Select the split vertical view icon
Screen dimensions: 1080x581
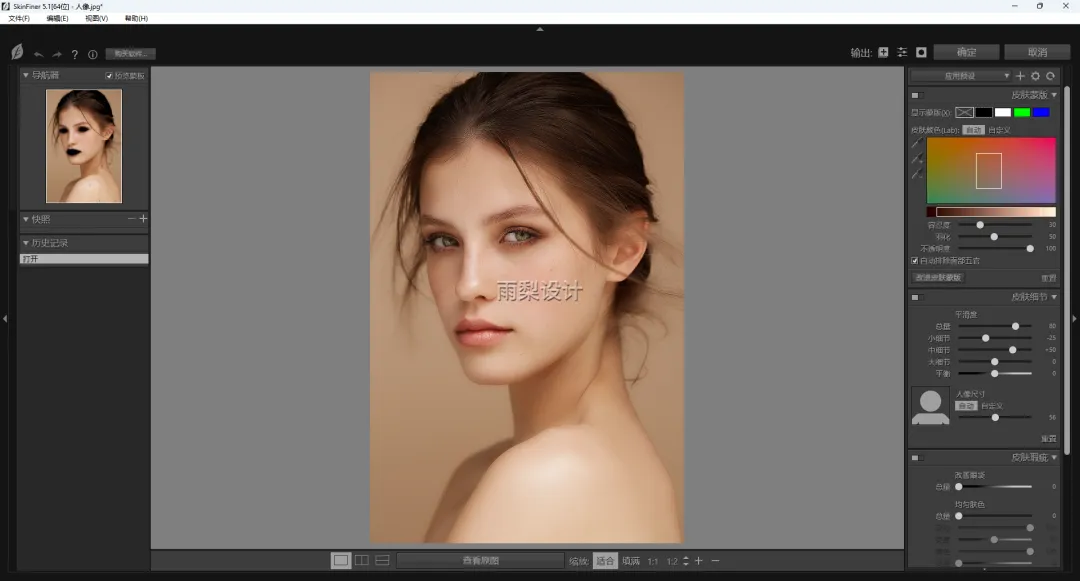coord(362,560)
